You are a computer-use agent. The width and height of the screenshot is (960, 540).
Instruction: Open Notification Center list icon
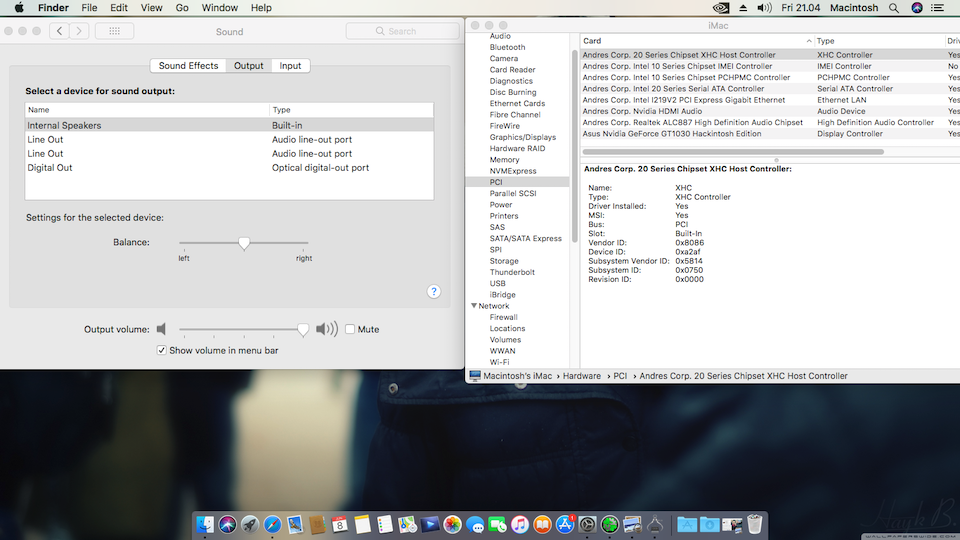click(x=937, y=8)
